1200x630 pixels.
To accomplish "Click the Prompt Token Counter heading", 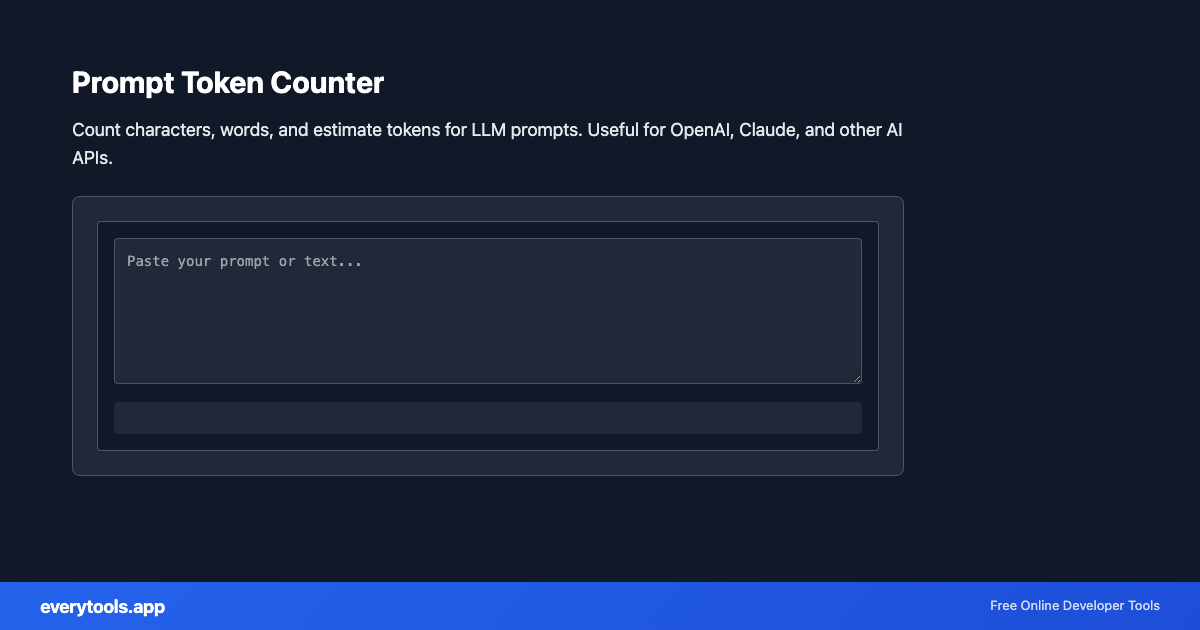I will (227, 83).
